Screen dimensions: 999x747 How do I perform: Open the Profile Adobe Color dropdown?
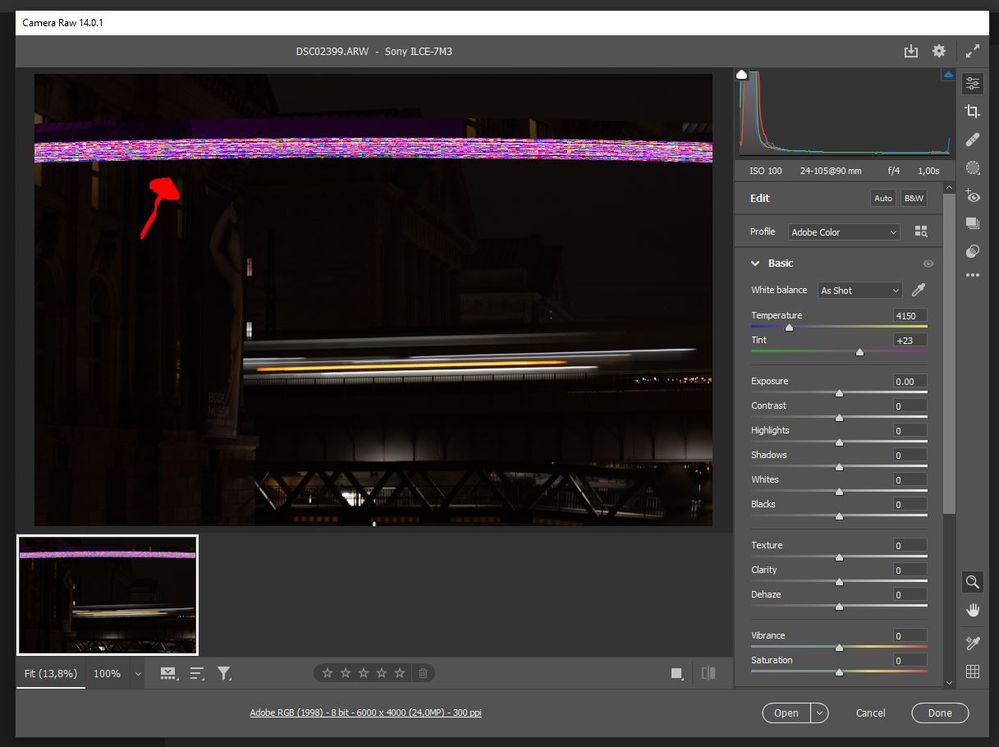(844, 232)
